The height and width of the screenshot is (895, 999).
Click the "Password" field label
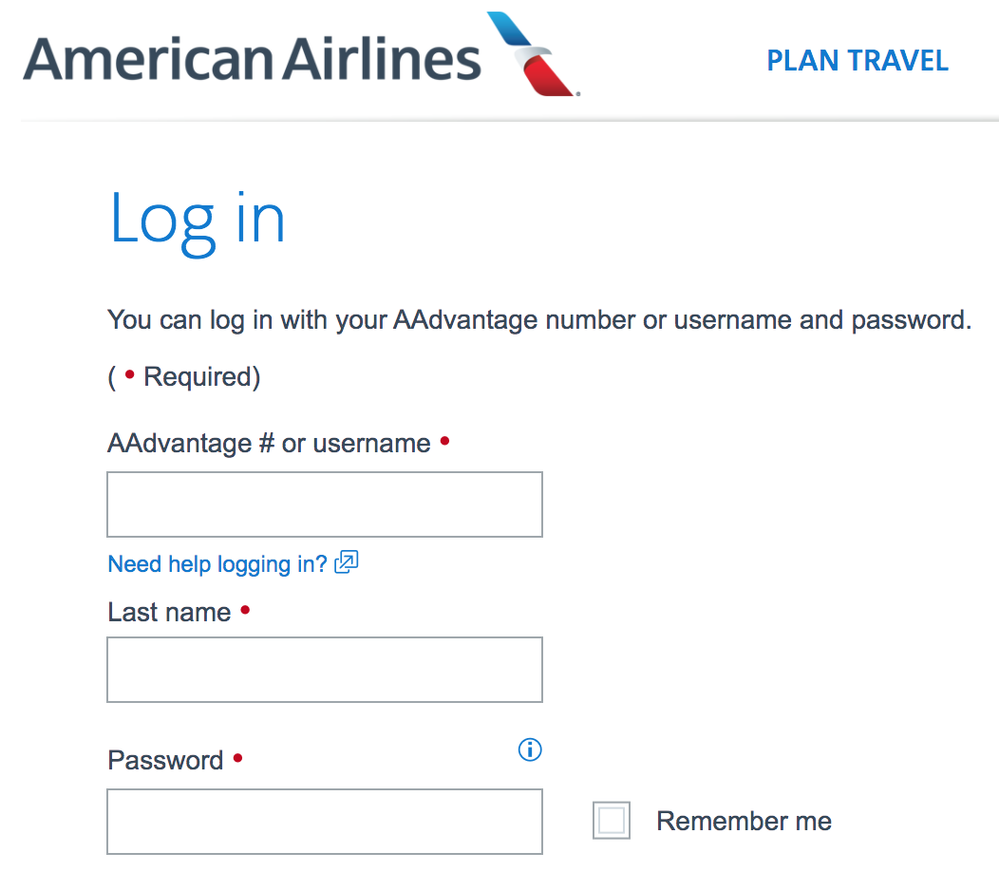pyautogui.click(x=165, y=760)
